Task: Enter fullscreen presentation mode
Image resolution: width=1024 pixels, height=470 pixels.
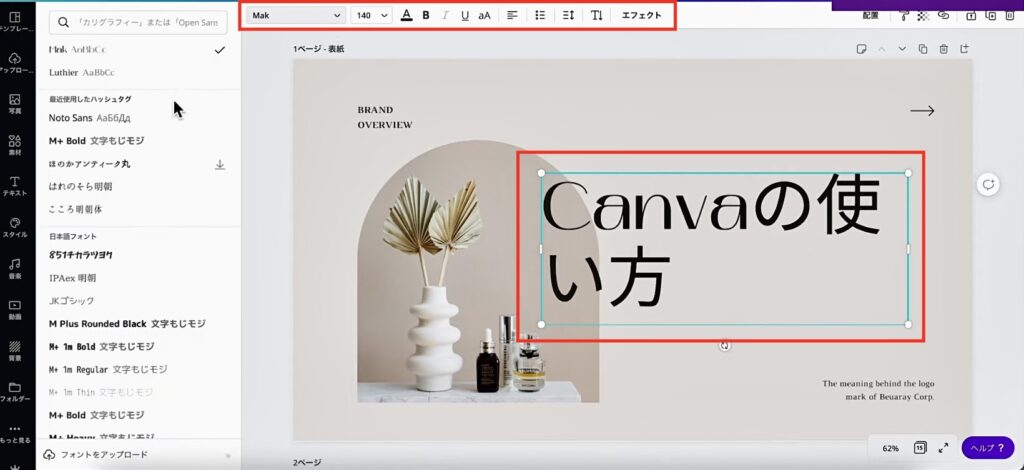Action: tap(943, 448)
